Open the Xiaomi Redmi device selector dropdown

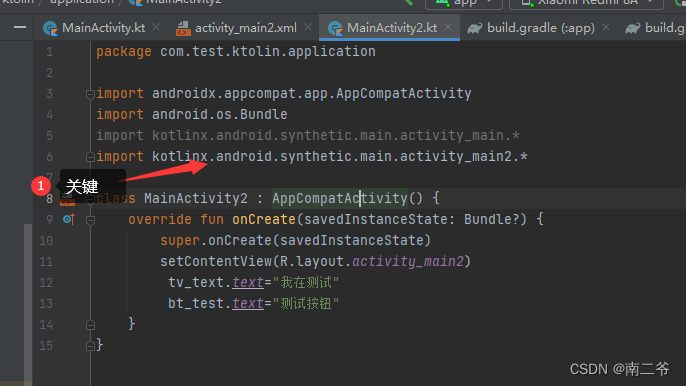coord(586,4)
